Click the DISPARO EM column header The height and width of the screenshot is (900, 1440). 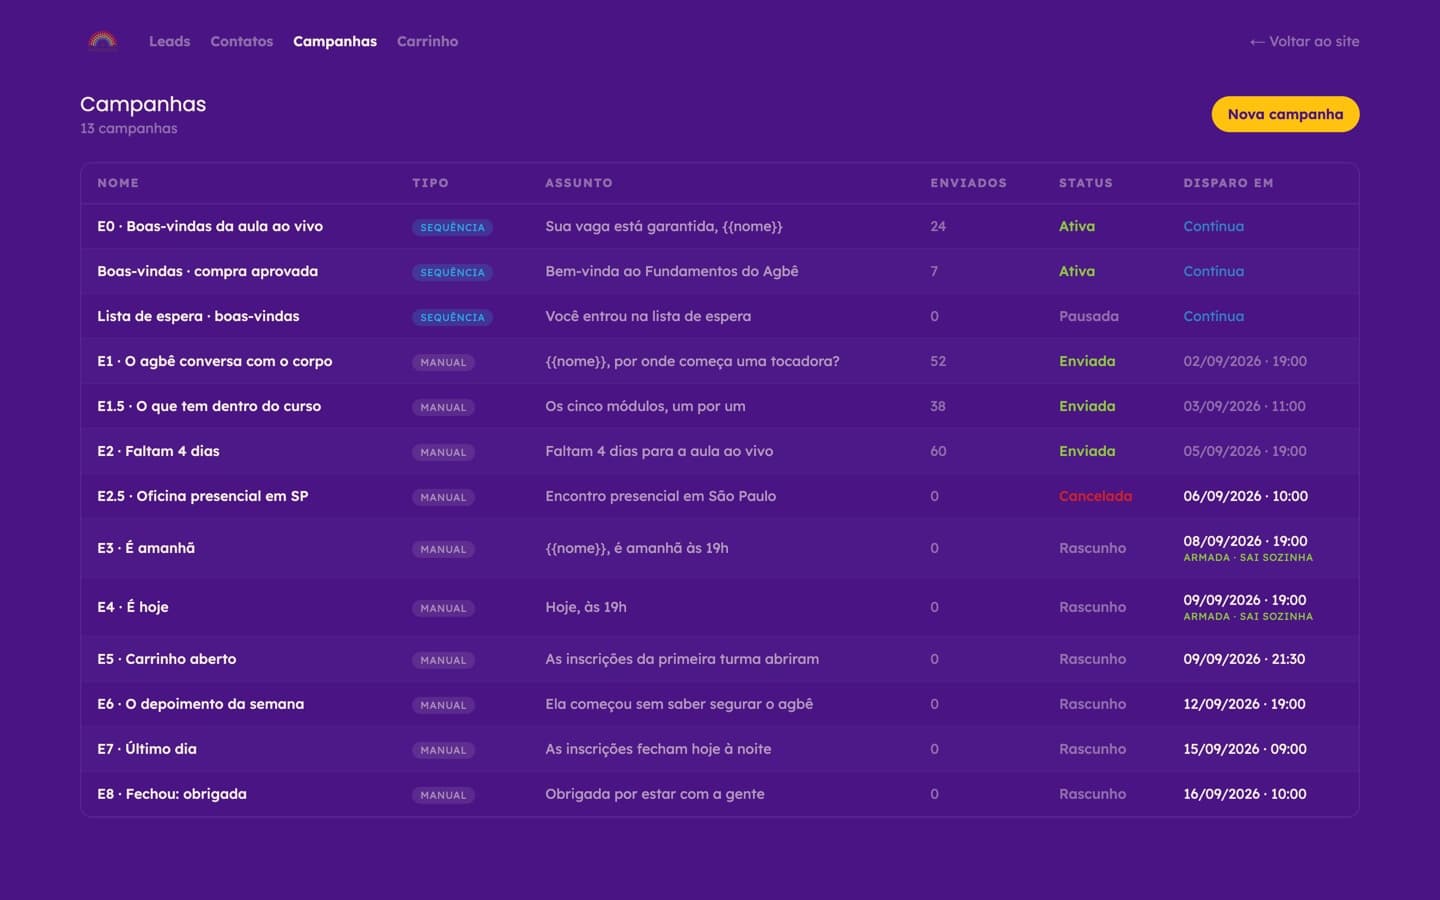(x=1228, y=183)
